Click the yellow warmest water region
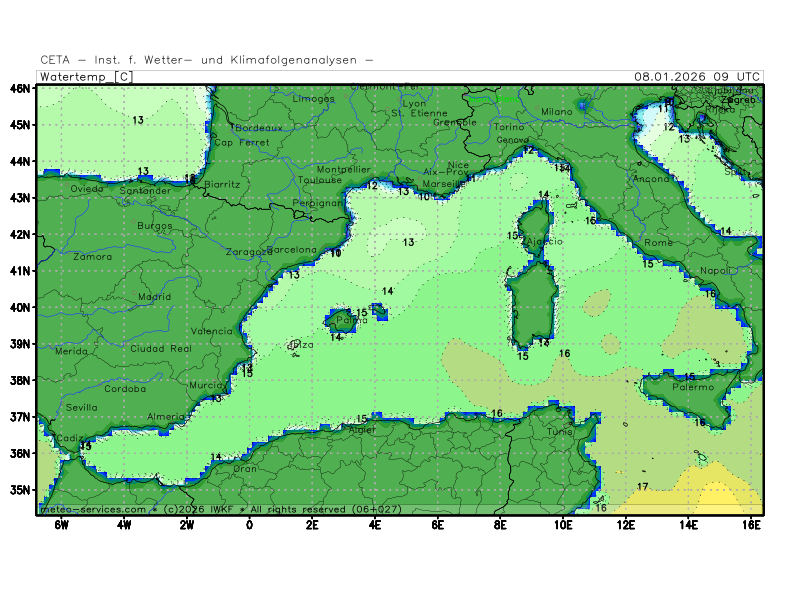Viewport: 800px width, 600px height. point(720,497)
